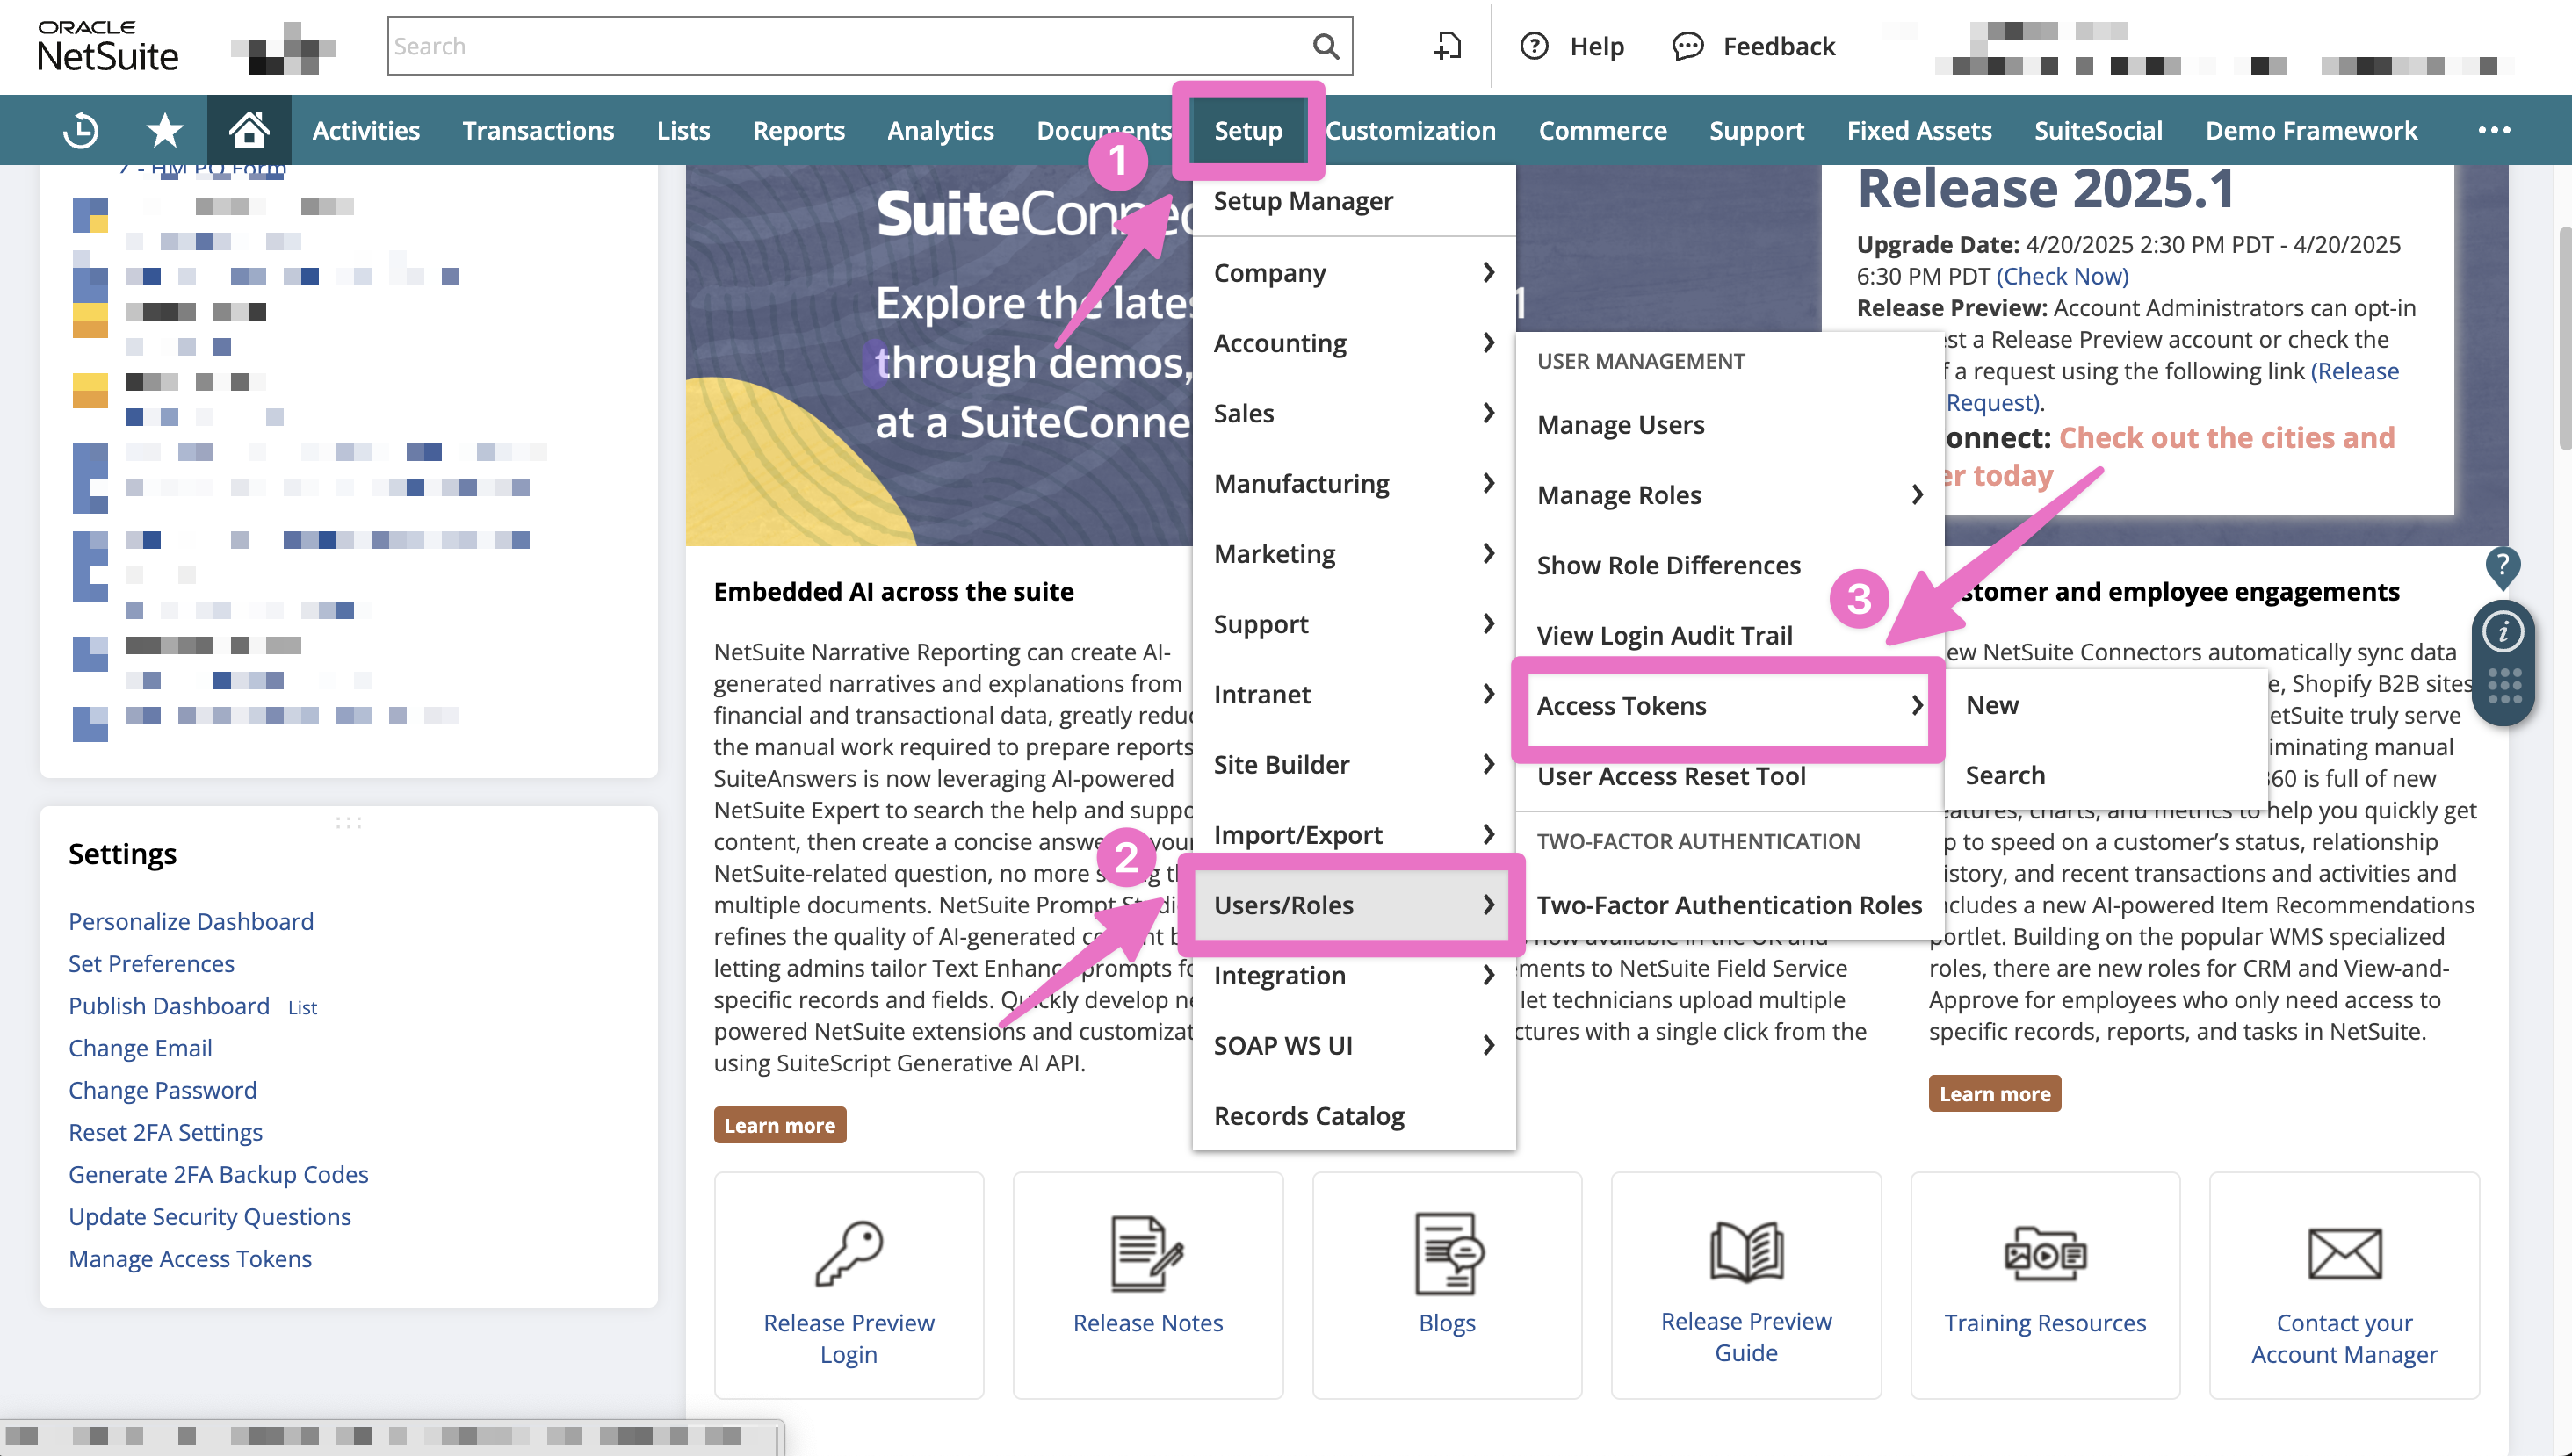Click Reset 2FA Settings link
Image resolution: width=2572 pixels, height=1456 pixels.
click(x=165, y=1132)
